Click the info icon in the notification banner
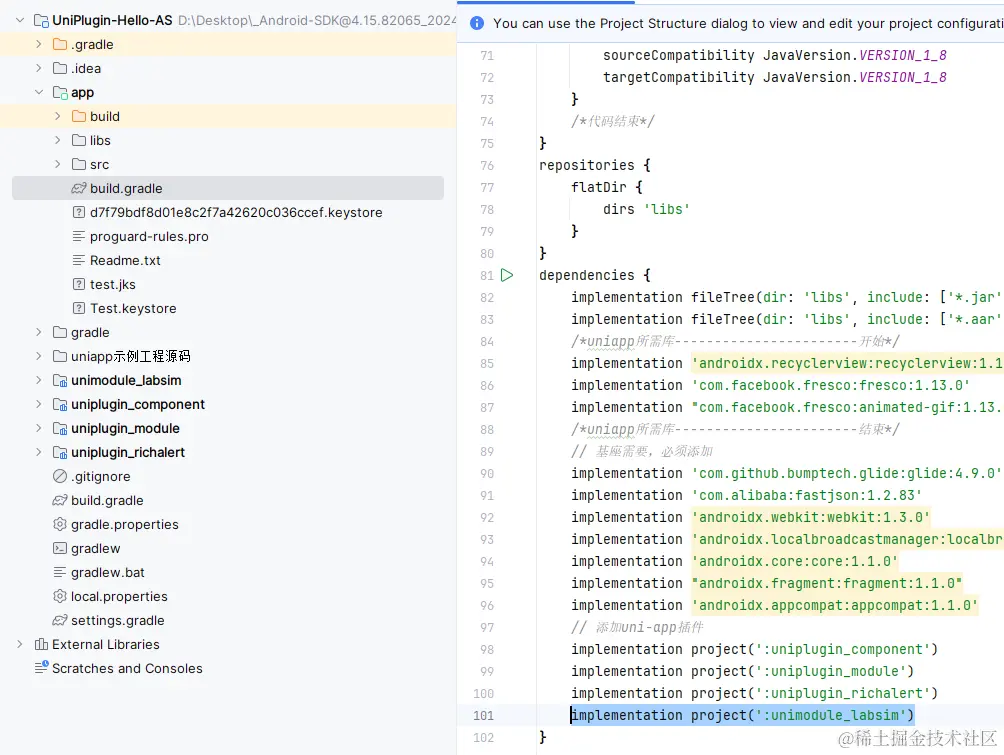Image resolution: width=1004 pixels, height=755 pixels. tap(476, 23)
